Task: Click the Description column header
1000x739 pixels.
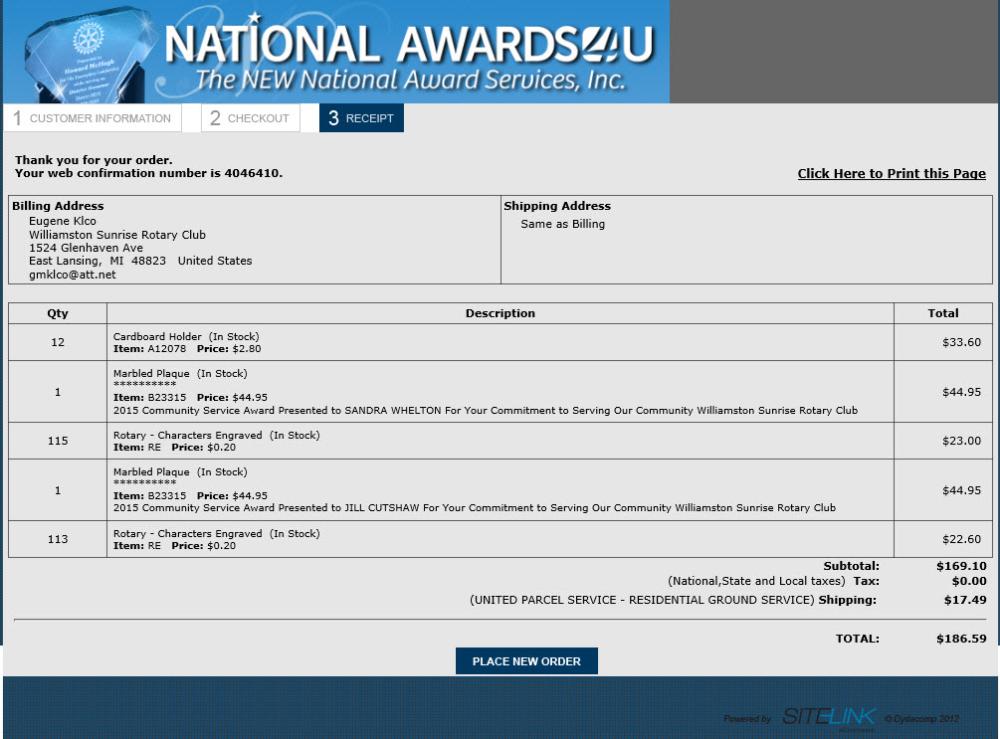Action: coord(500,313)
